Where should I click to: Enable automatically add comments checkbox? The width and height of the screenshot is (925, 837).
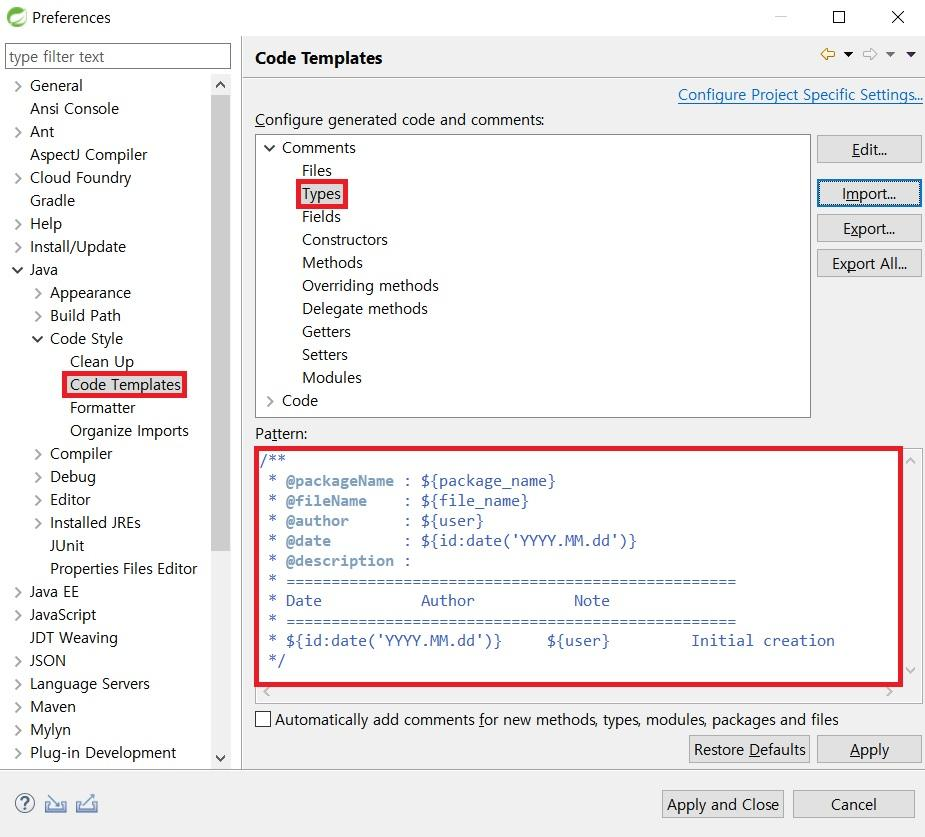(263, 719)
